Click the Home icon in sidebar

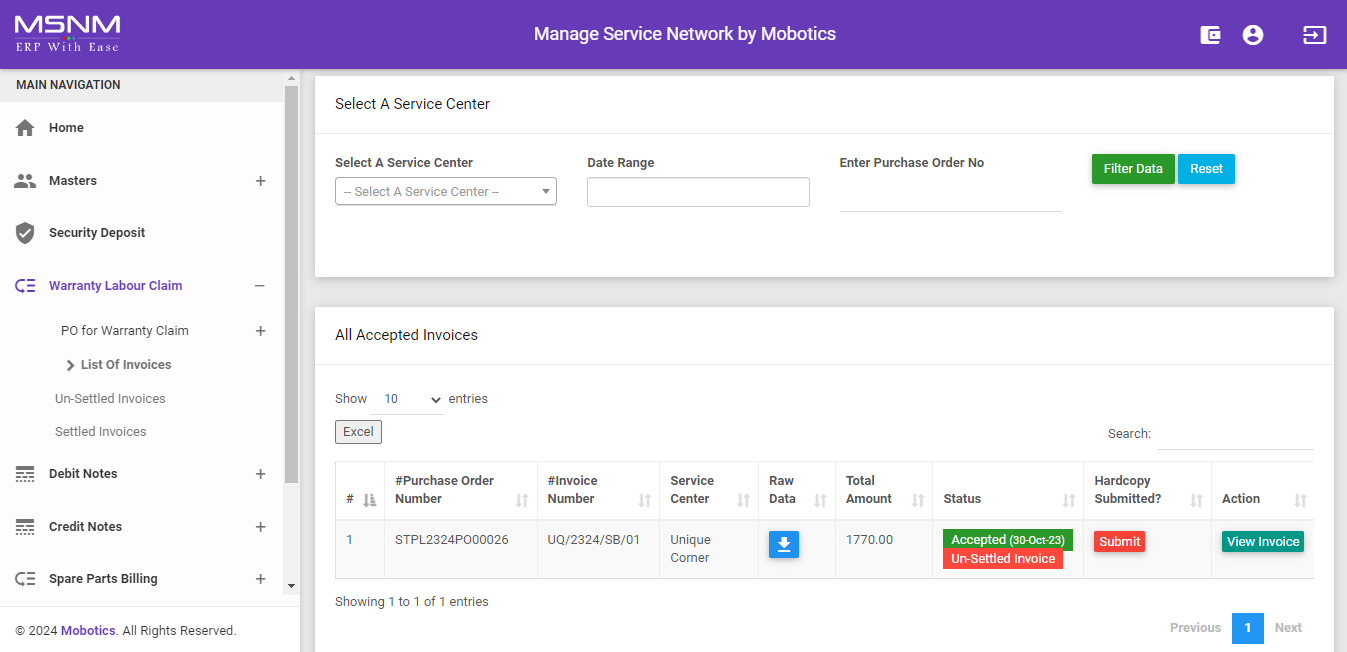[x=25, y=128]
